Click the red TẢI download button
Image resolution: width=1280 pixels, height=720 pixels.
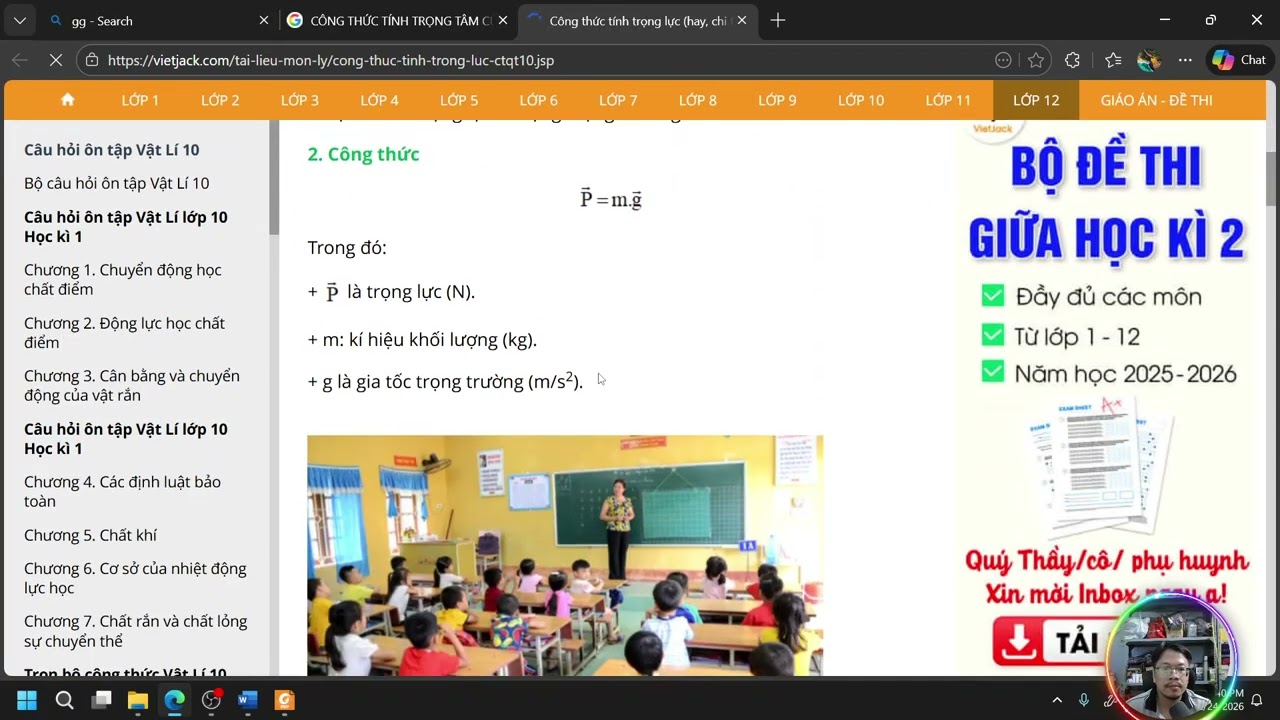pos(1052,641)
